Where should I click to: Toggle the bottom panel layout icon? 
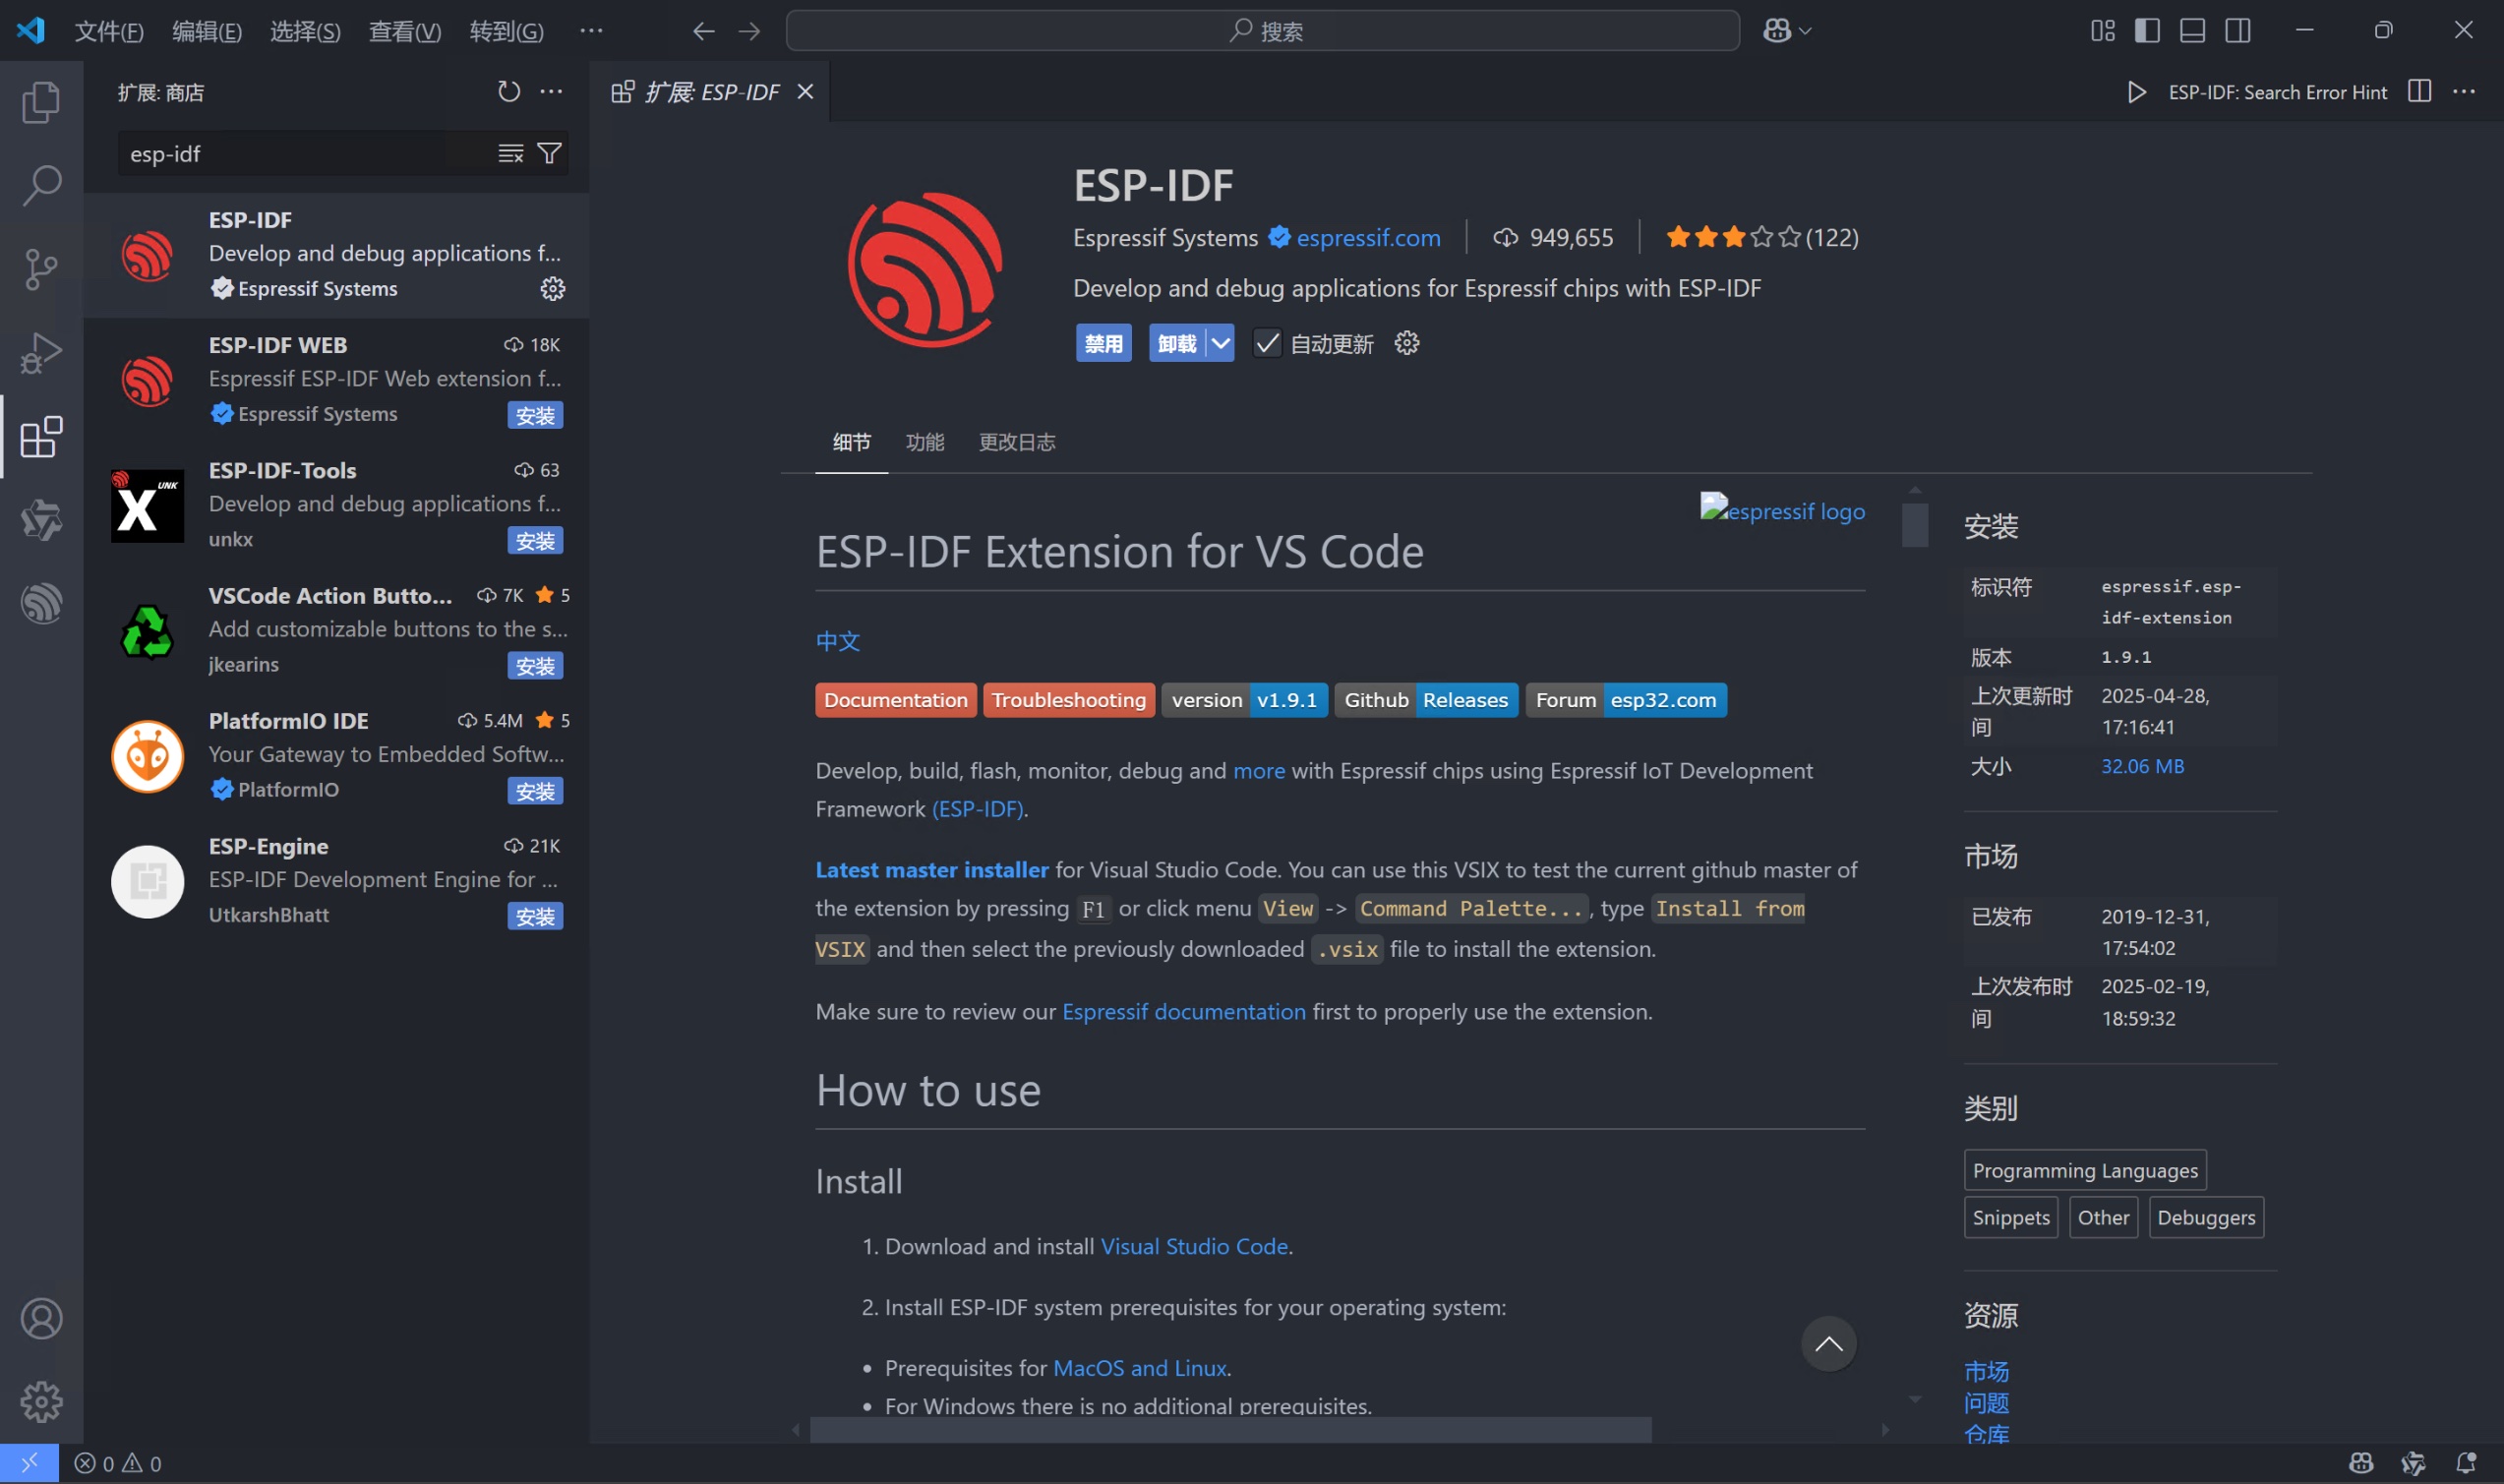(2192, 31)
